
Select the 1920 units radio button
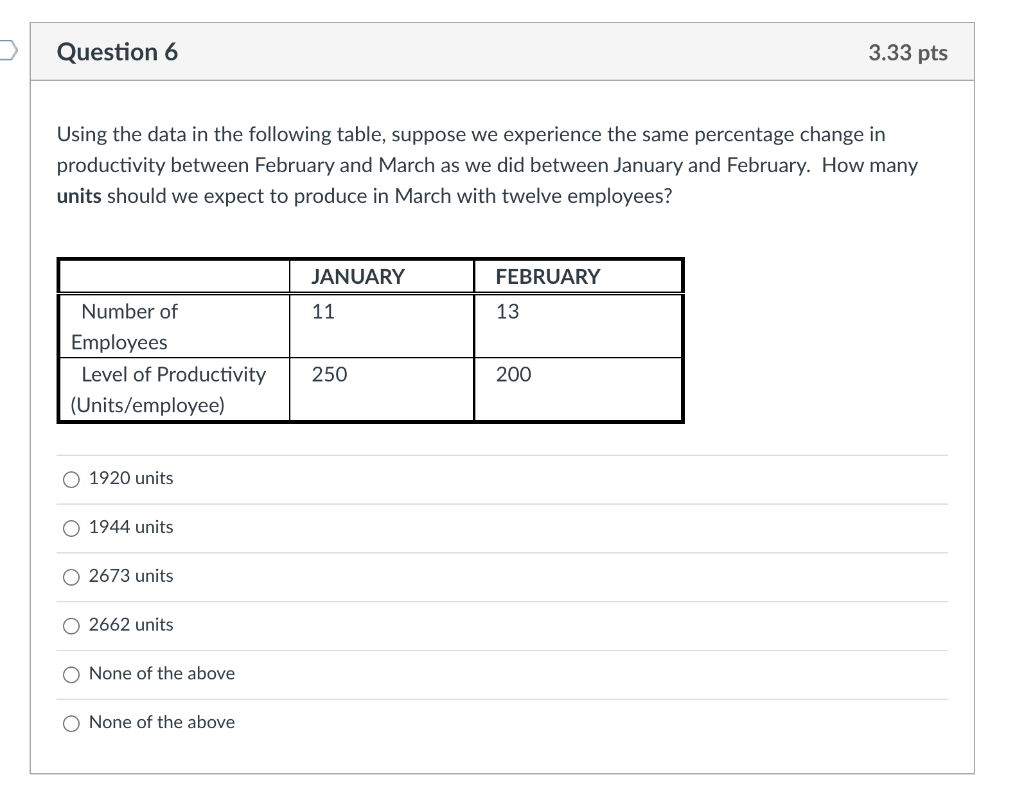pos(71,479)
